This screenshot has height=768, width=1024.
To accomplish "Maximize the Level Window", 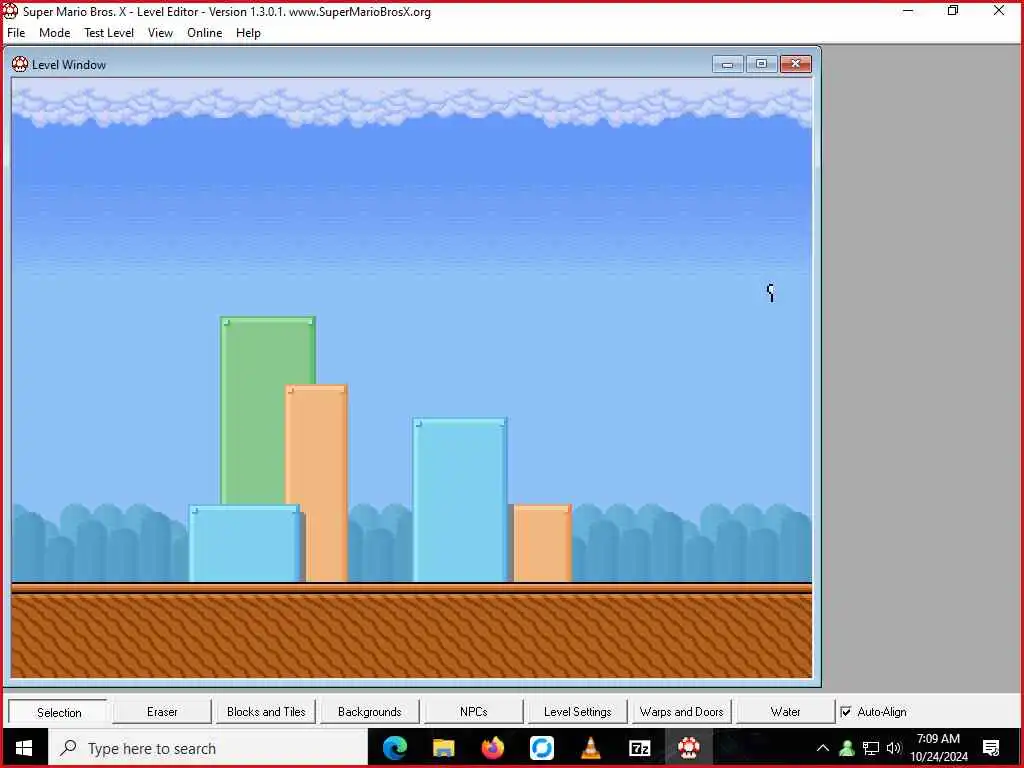I will point(761,64).
